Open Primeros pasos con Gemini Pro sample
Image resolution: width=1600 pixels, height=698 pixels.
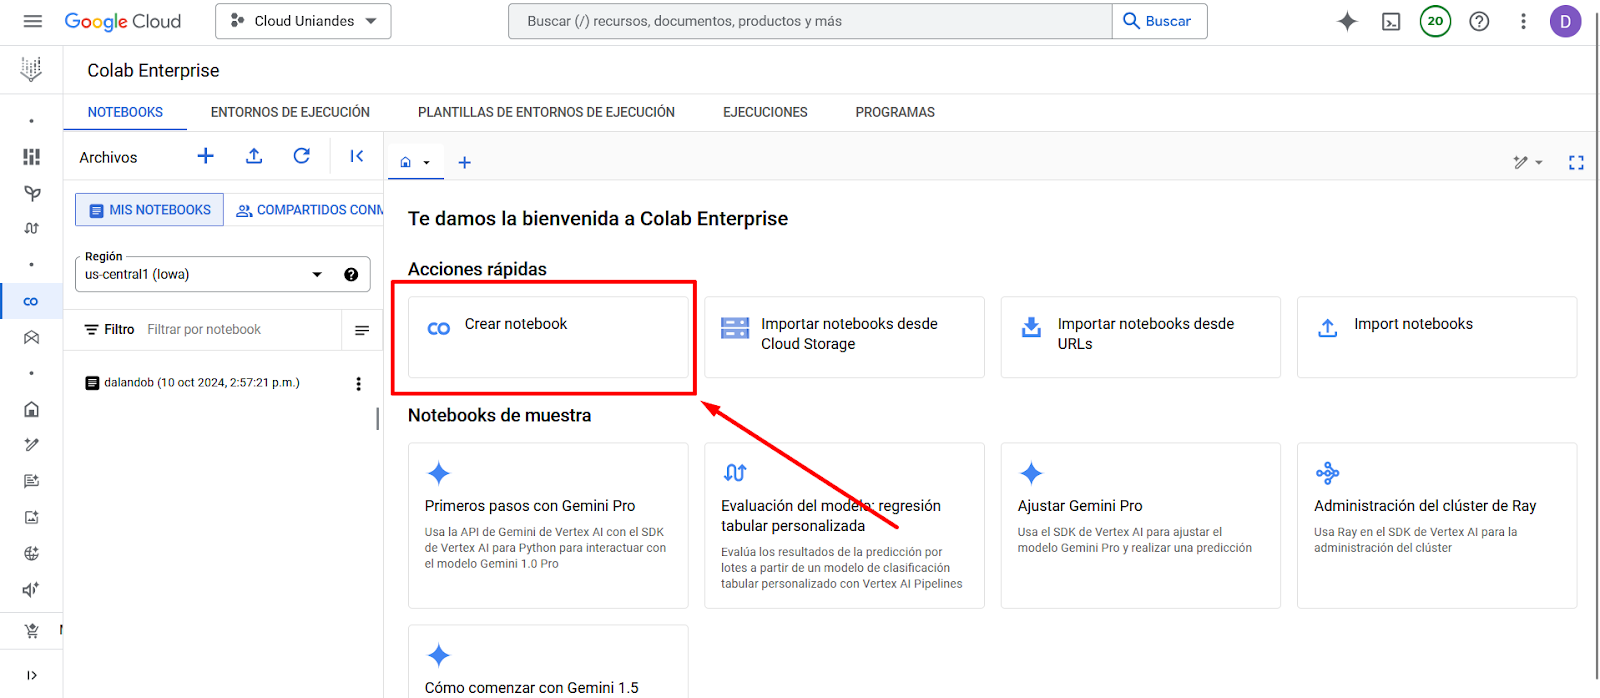[548, 526]
